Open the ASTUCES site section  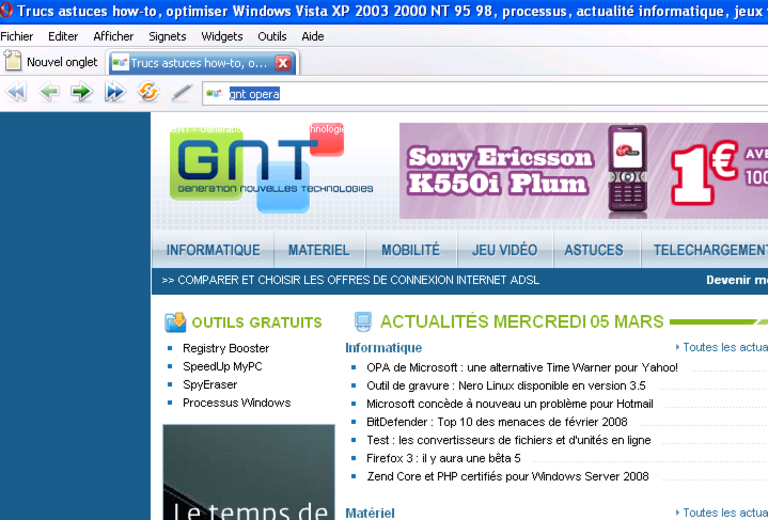[594, 250]
